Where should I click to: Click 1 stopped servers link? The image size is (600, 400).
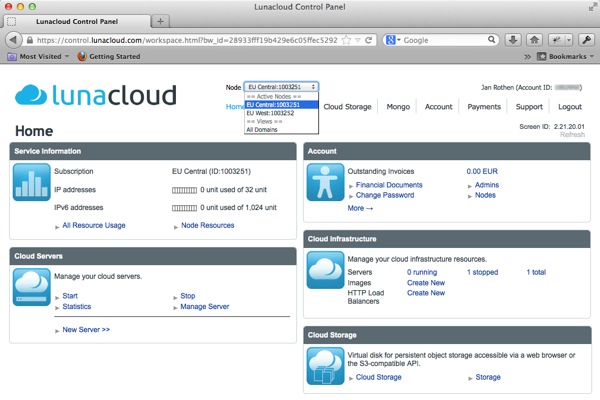point(482,272)
